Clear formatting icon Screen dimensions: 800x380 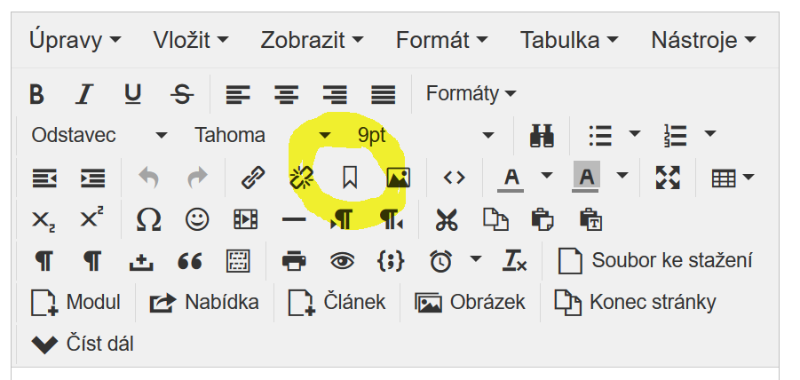(x=514, y=262)
